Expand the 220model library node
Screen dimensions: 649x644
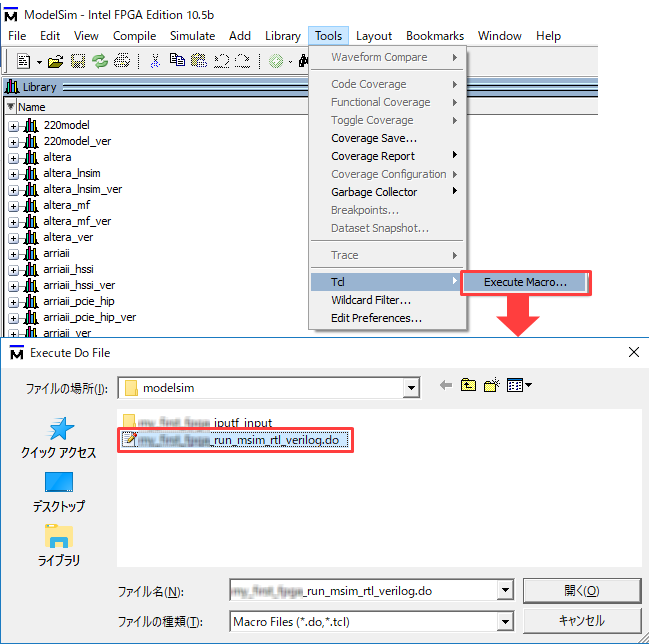(13, 126)
